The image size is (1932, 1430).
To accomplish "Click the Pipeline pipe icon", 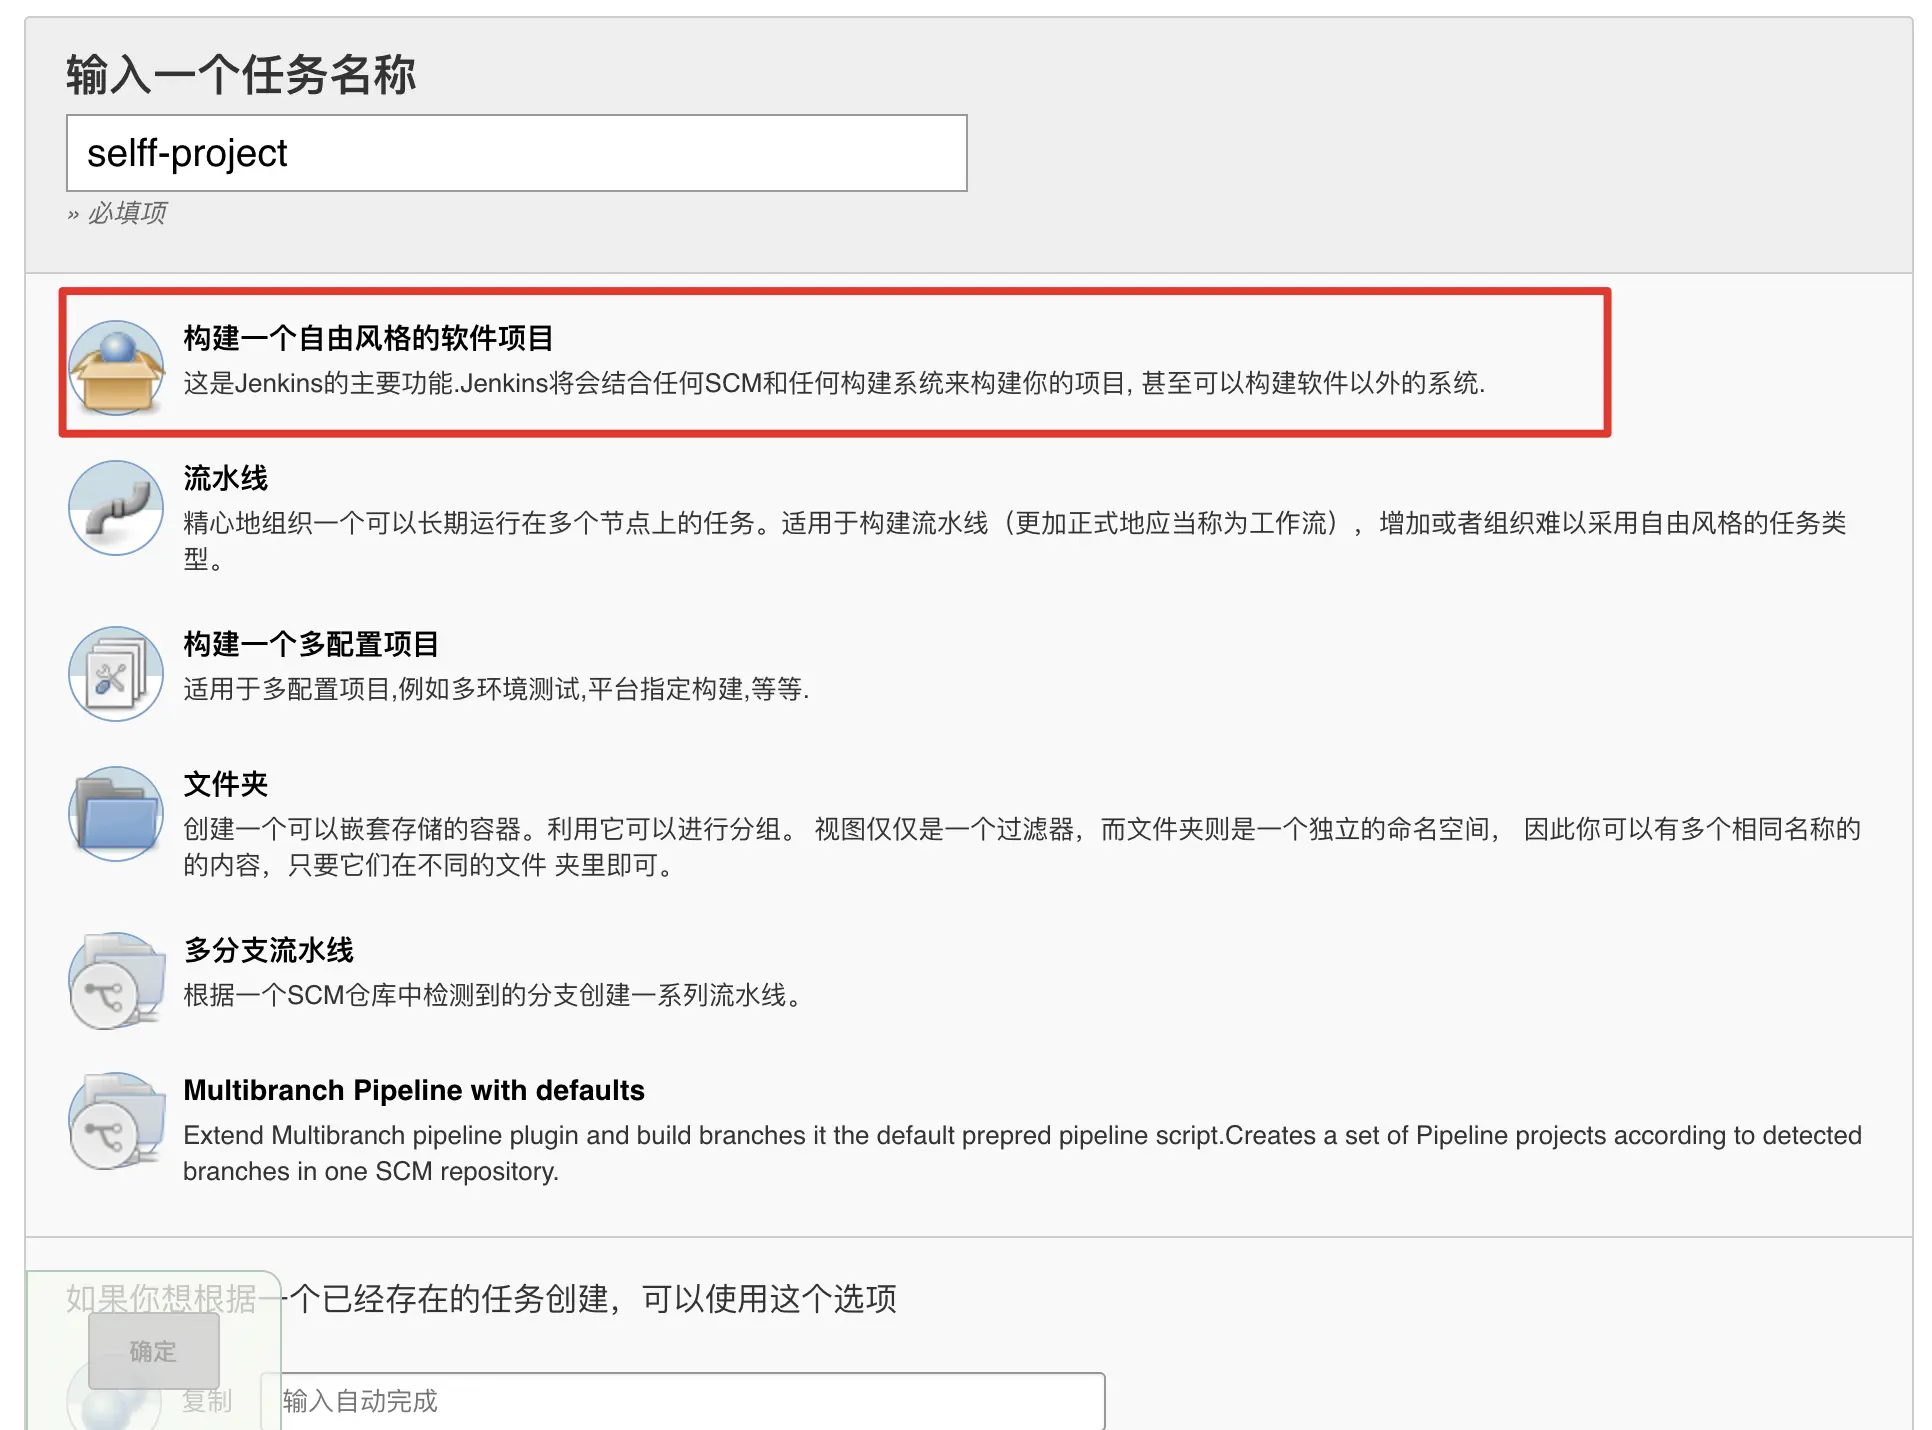I will click(x=116, y=508).
